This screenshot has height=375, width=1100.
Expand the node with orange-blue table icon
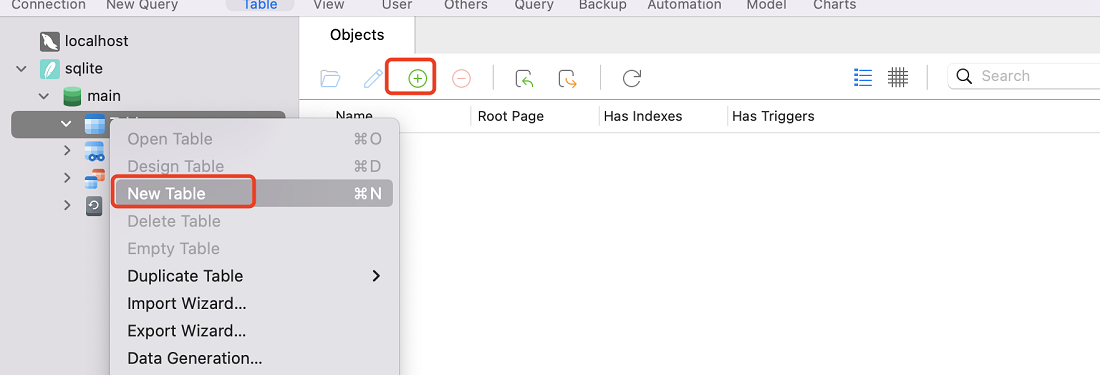pyautogui.click(x=67, y=178)
